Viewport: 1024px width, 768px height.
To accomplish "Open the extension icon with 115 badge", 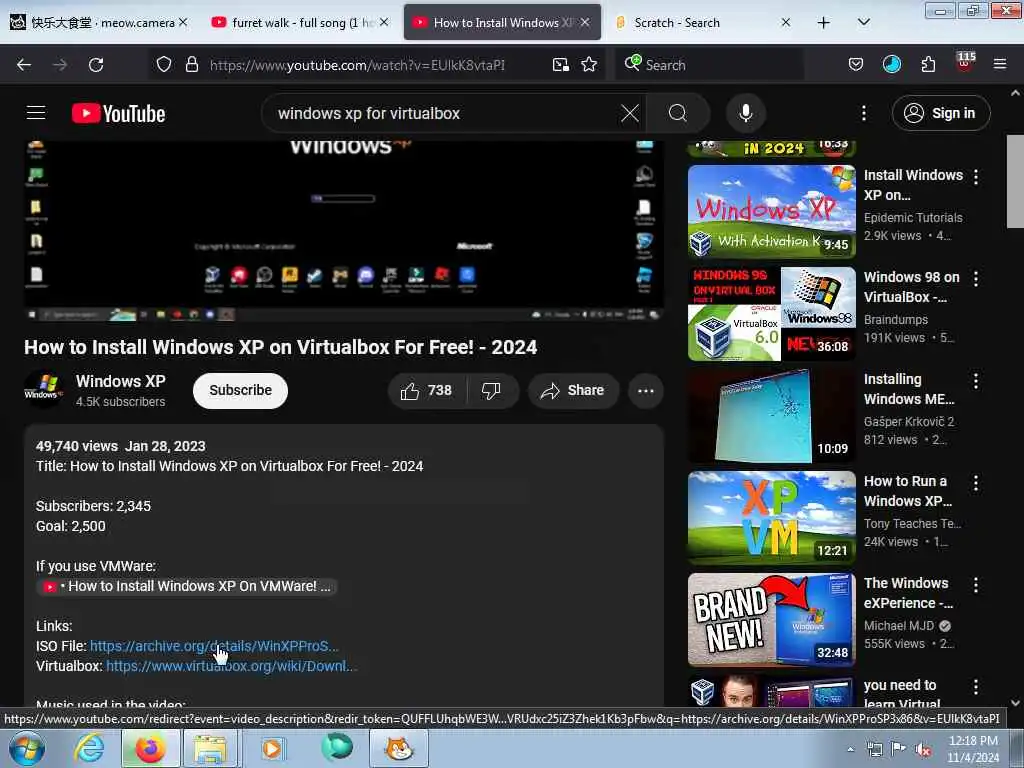I will [965, 63].
